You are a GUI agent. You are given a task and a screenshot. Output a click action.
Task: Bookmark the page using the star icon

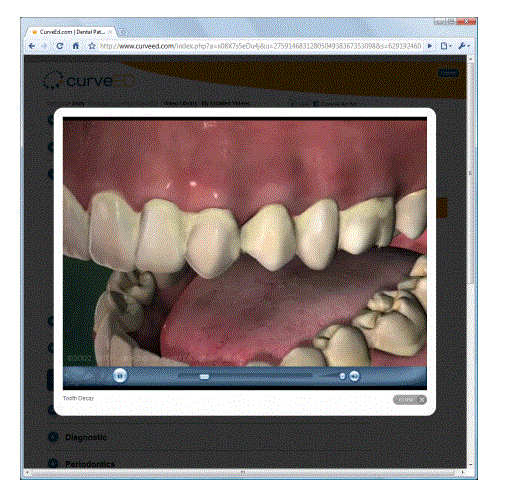92,46
